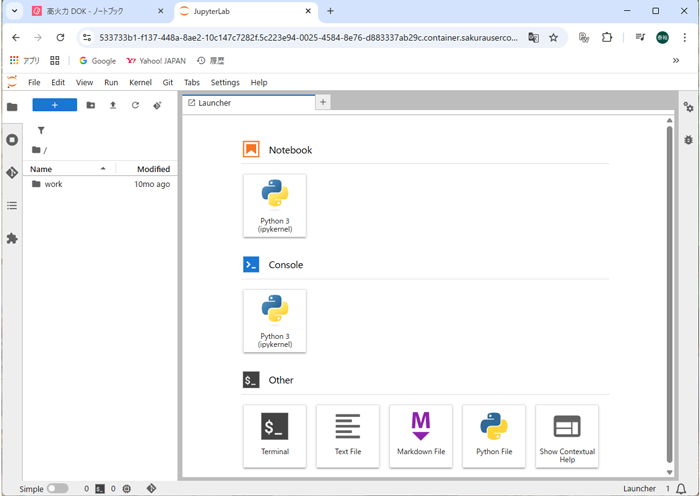The width and height of the screenshot is (700, 496).
Task: Click the Upload Files icon
Action: pyautogui.click(x=113, y=105)
